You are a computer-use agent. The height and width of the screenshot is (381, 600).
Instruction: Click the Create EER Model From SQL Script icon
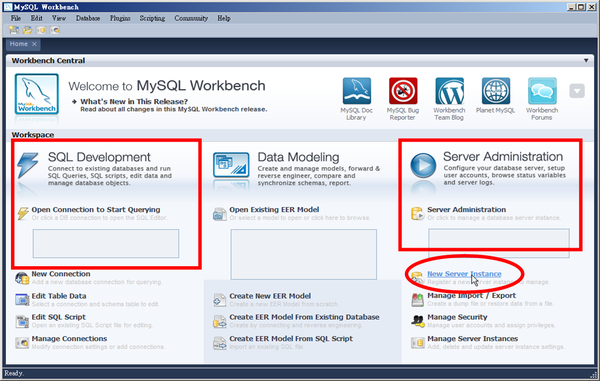[x=220, y=343]
